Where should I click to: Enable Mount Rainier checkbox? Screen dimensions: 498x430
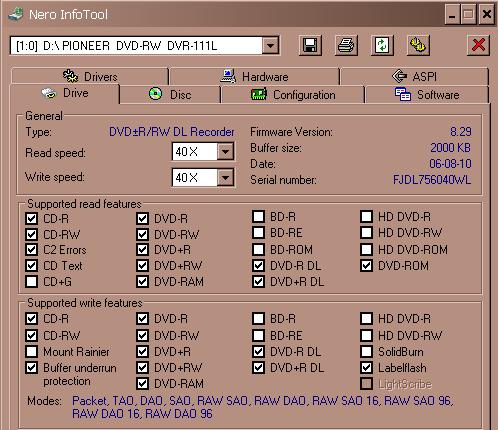click(31, 351)
